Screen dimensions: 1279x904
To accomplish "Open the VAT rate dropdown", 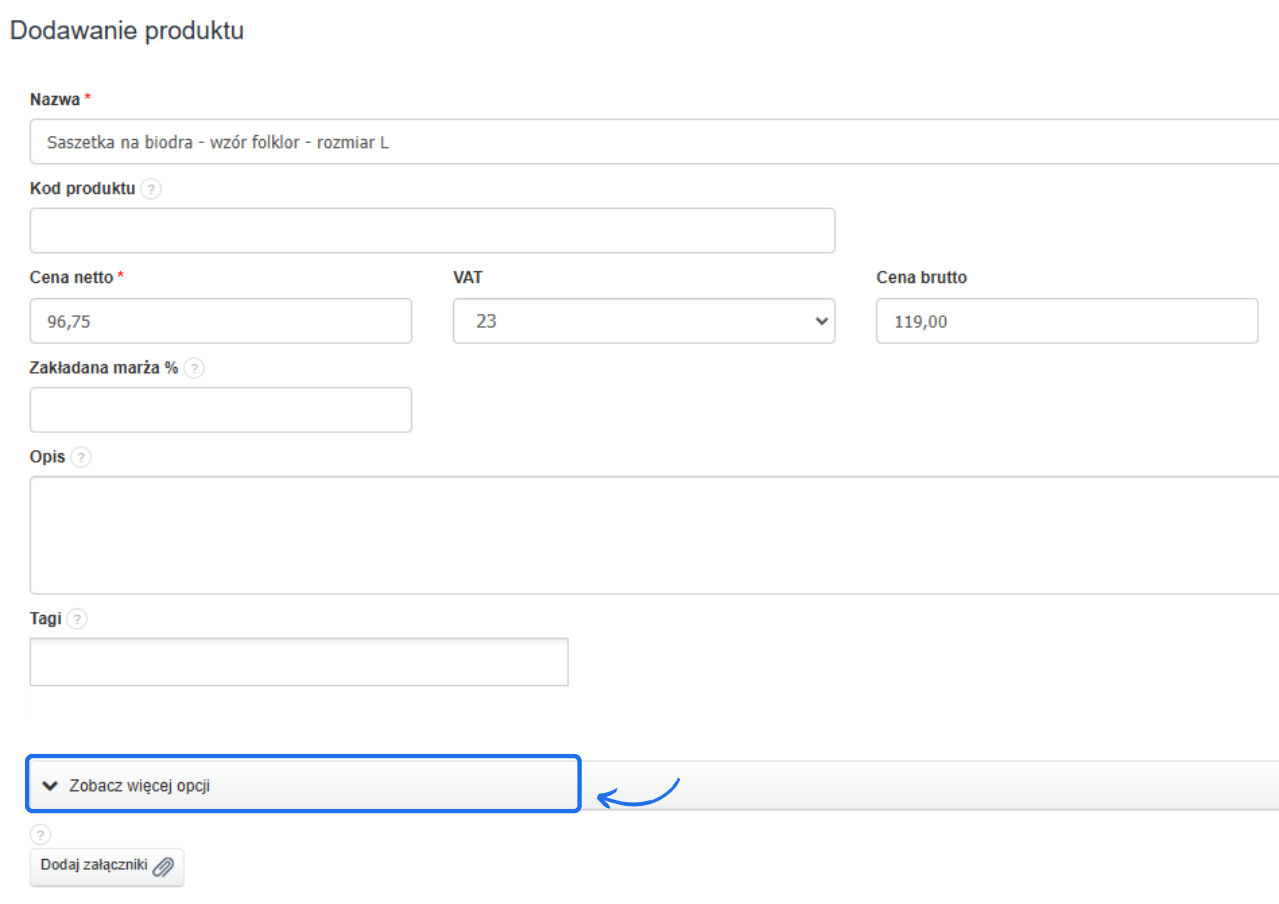I will [643, 321].
